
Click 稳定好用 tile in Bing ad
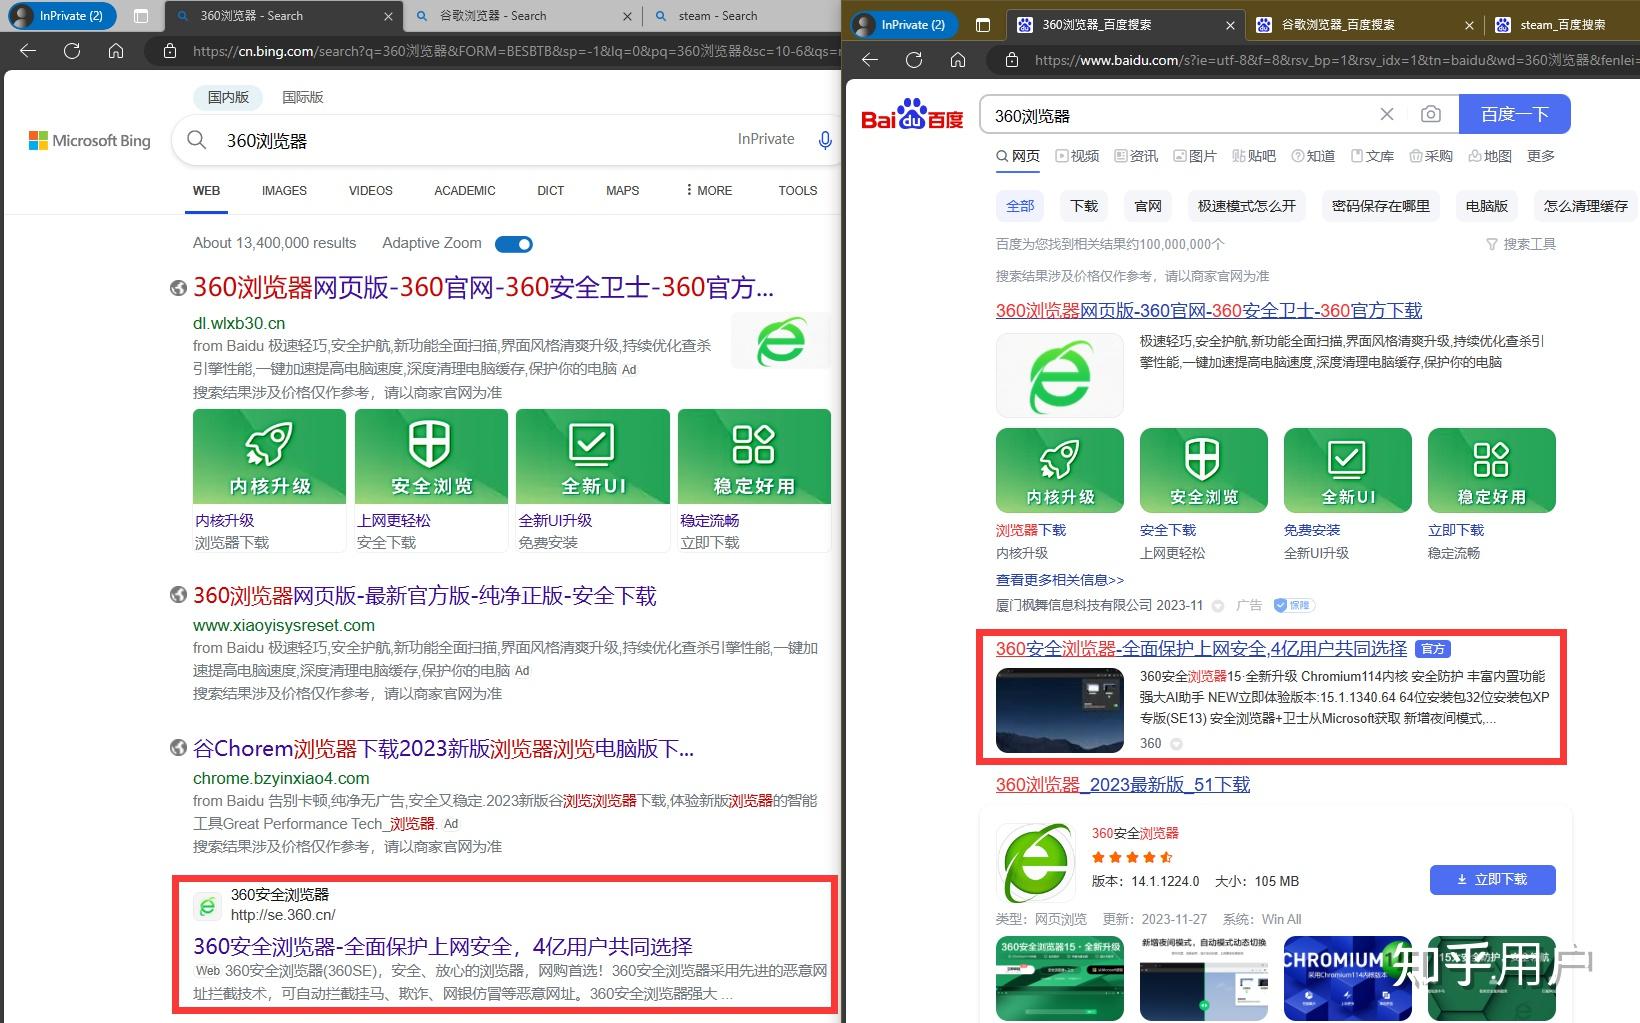point(754,456)
